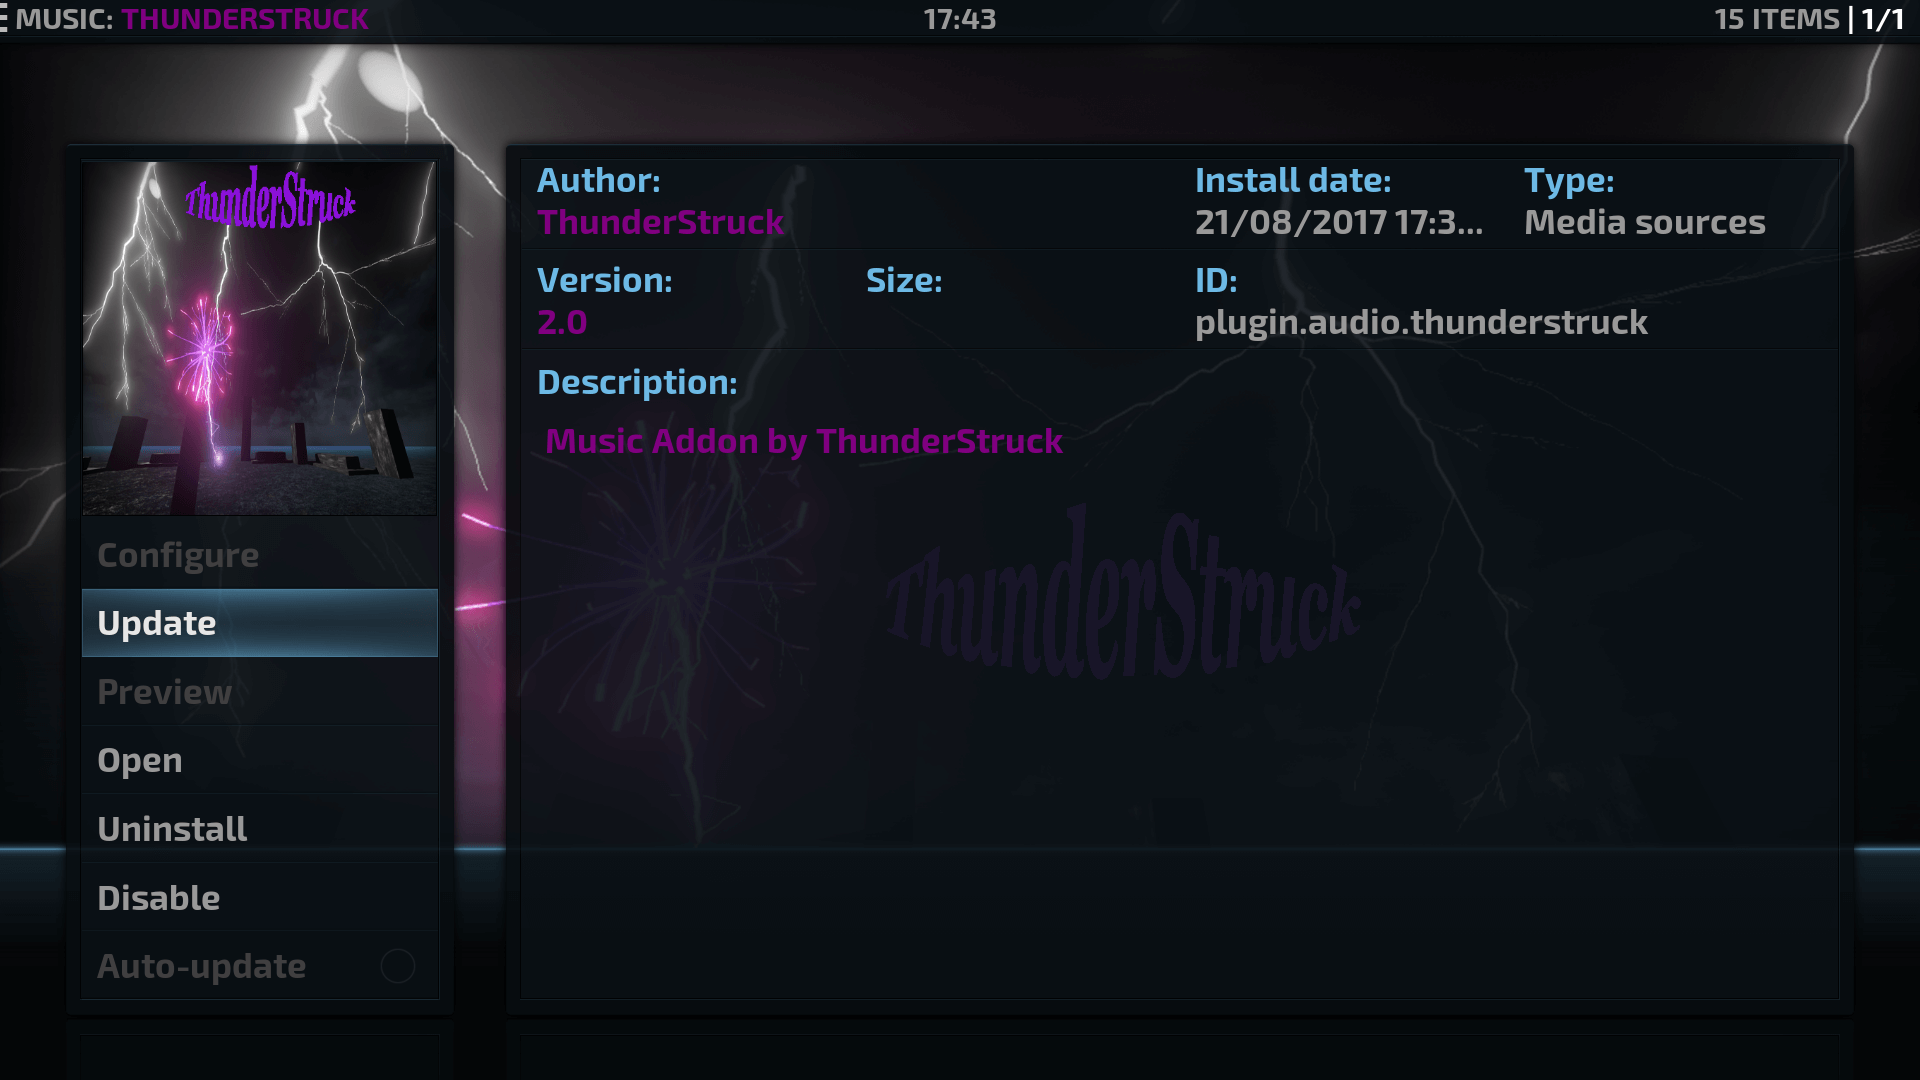Select the Configure option
1920x1080 pixels.
(x=259, y=555)
